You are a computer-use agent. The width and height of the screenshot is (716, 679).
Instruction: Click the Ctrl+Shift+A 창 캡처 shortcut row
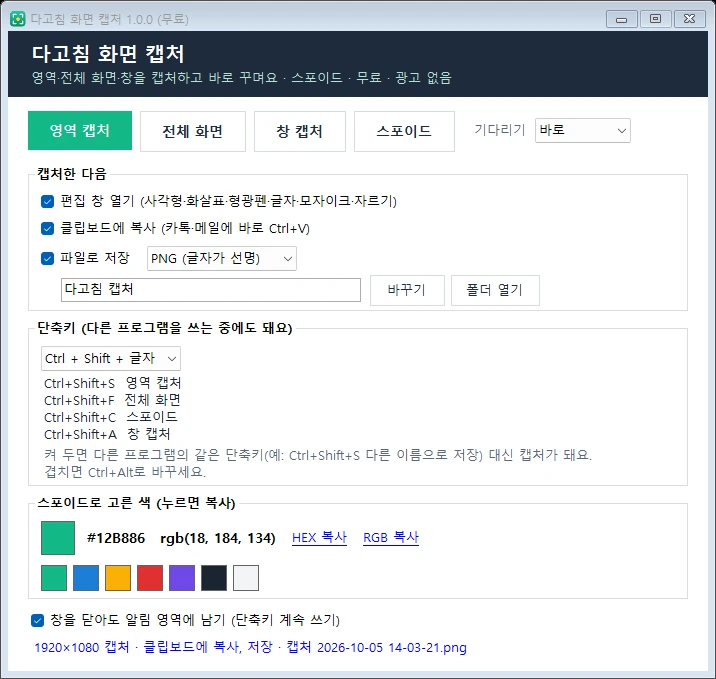[x=107, y=434]
